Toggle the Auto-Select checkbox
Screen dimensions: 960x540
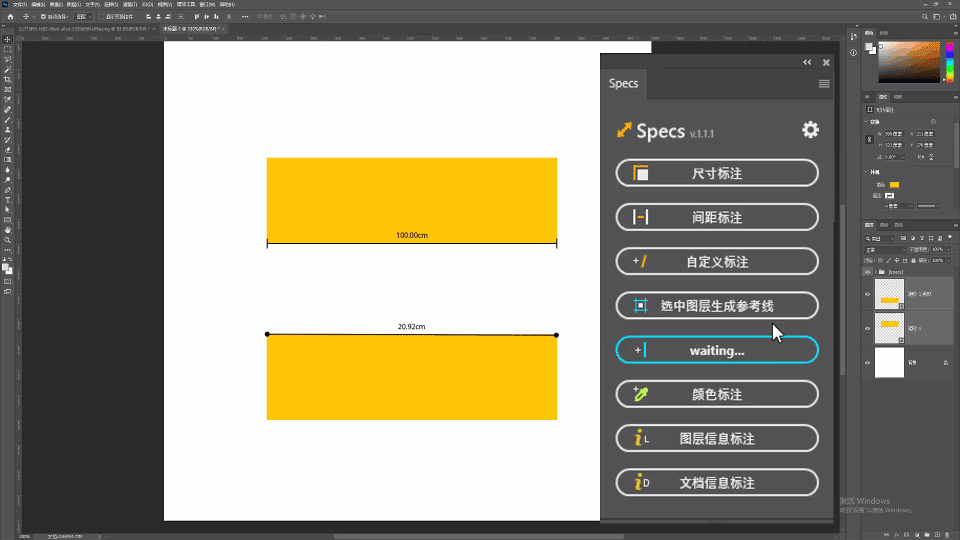coord(43,17)
